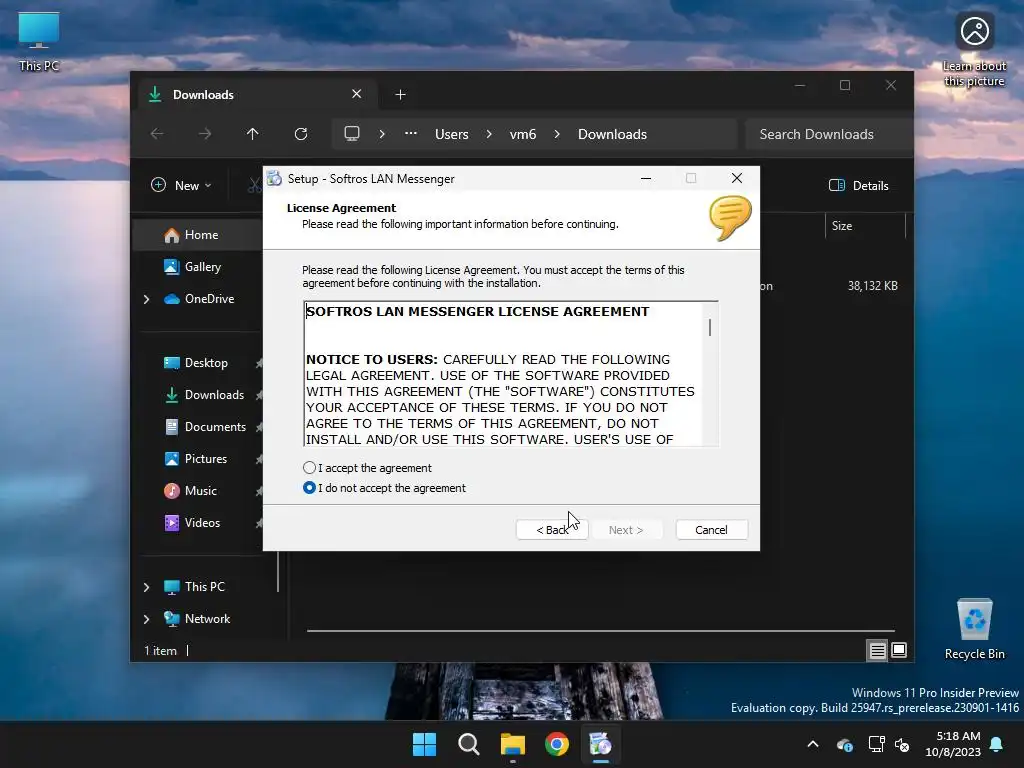Image resolution: width=1024 pixels, height=768 pixels.
Task: Open Gallery in File Explorer sidebar
Action: pyautogui.click(x=200, y=266)
